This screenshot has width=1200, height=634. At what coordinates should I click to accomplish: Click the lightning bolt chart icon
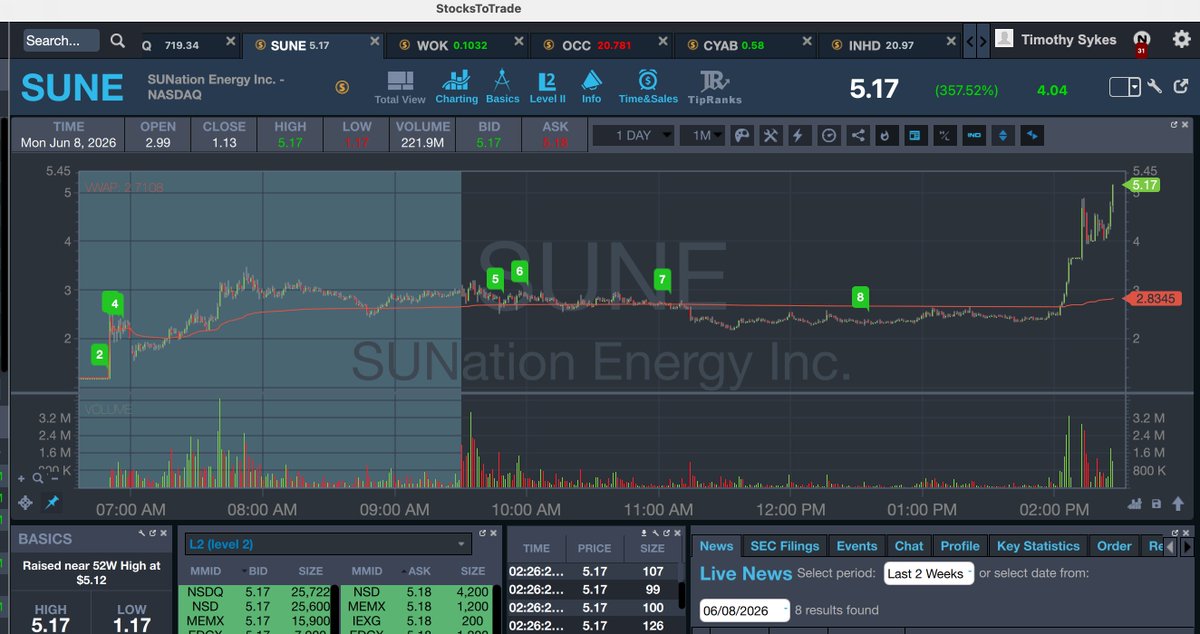[798, 135]
